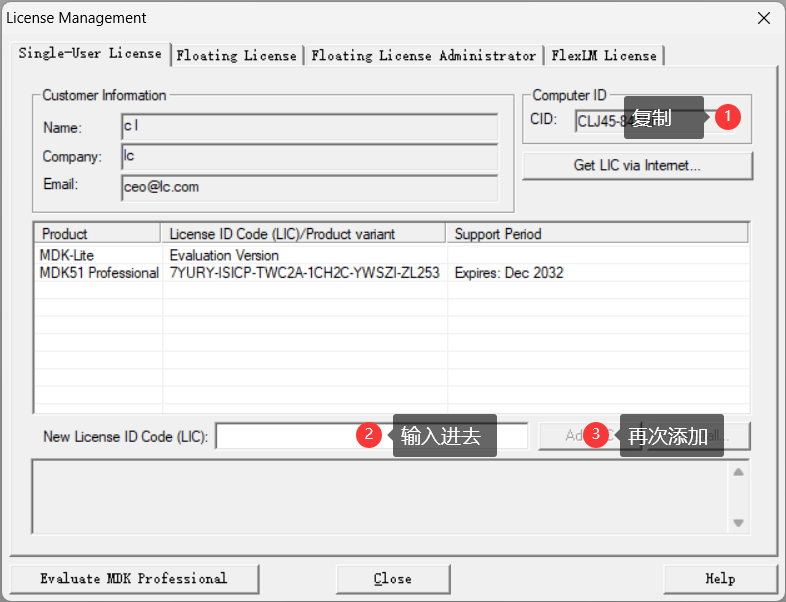
Task: Click the Support Period column header
Action: (597, 234)
